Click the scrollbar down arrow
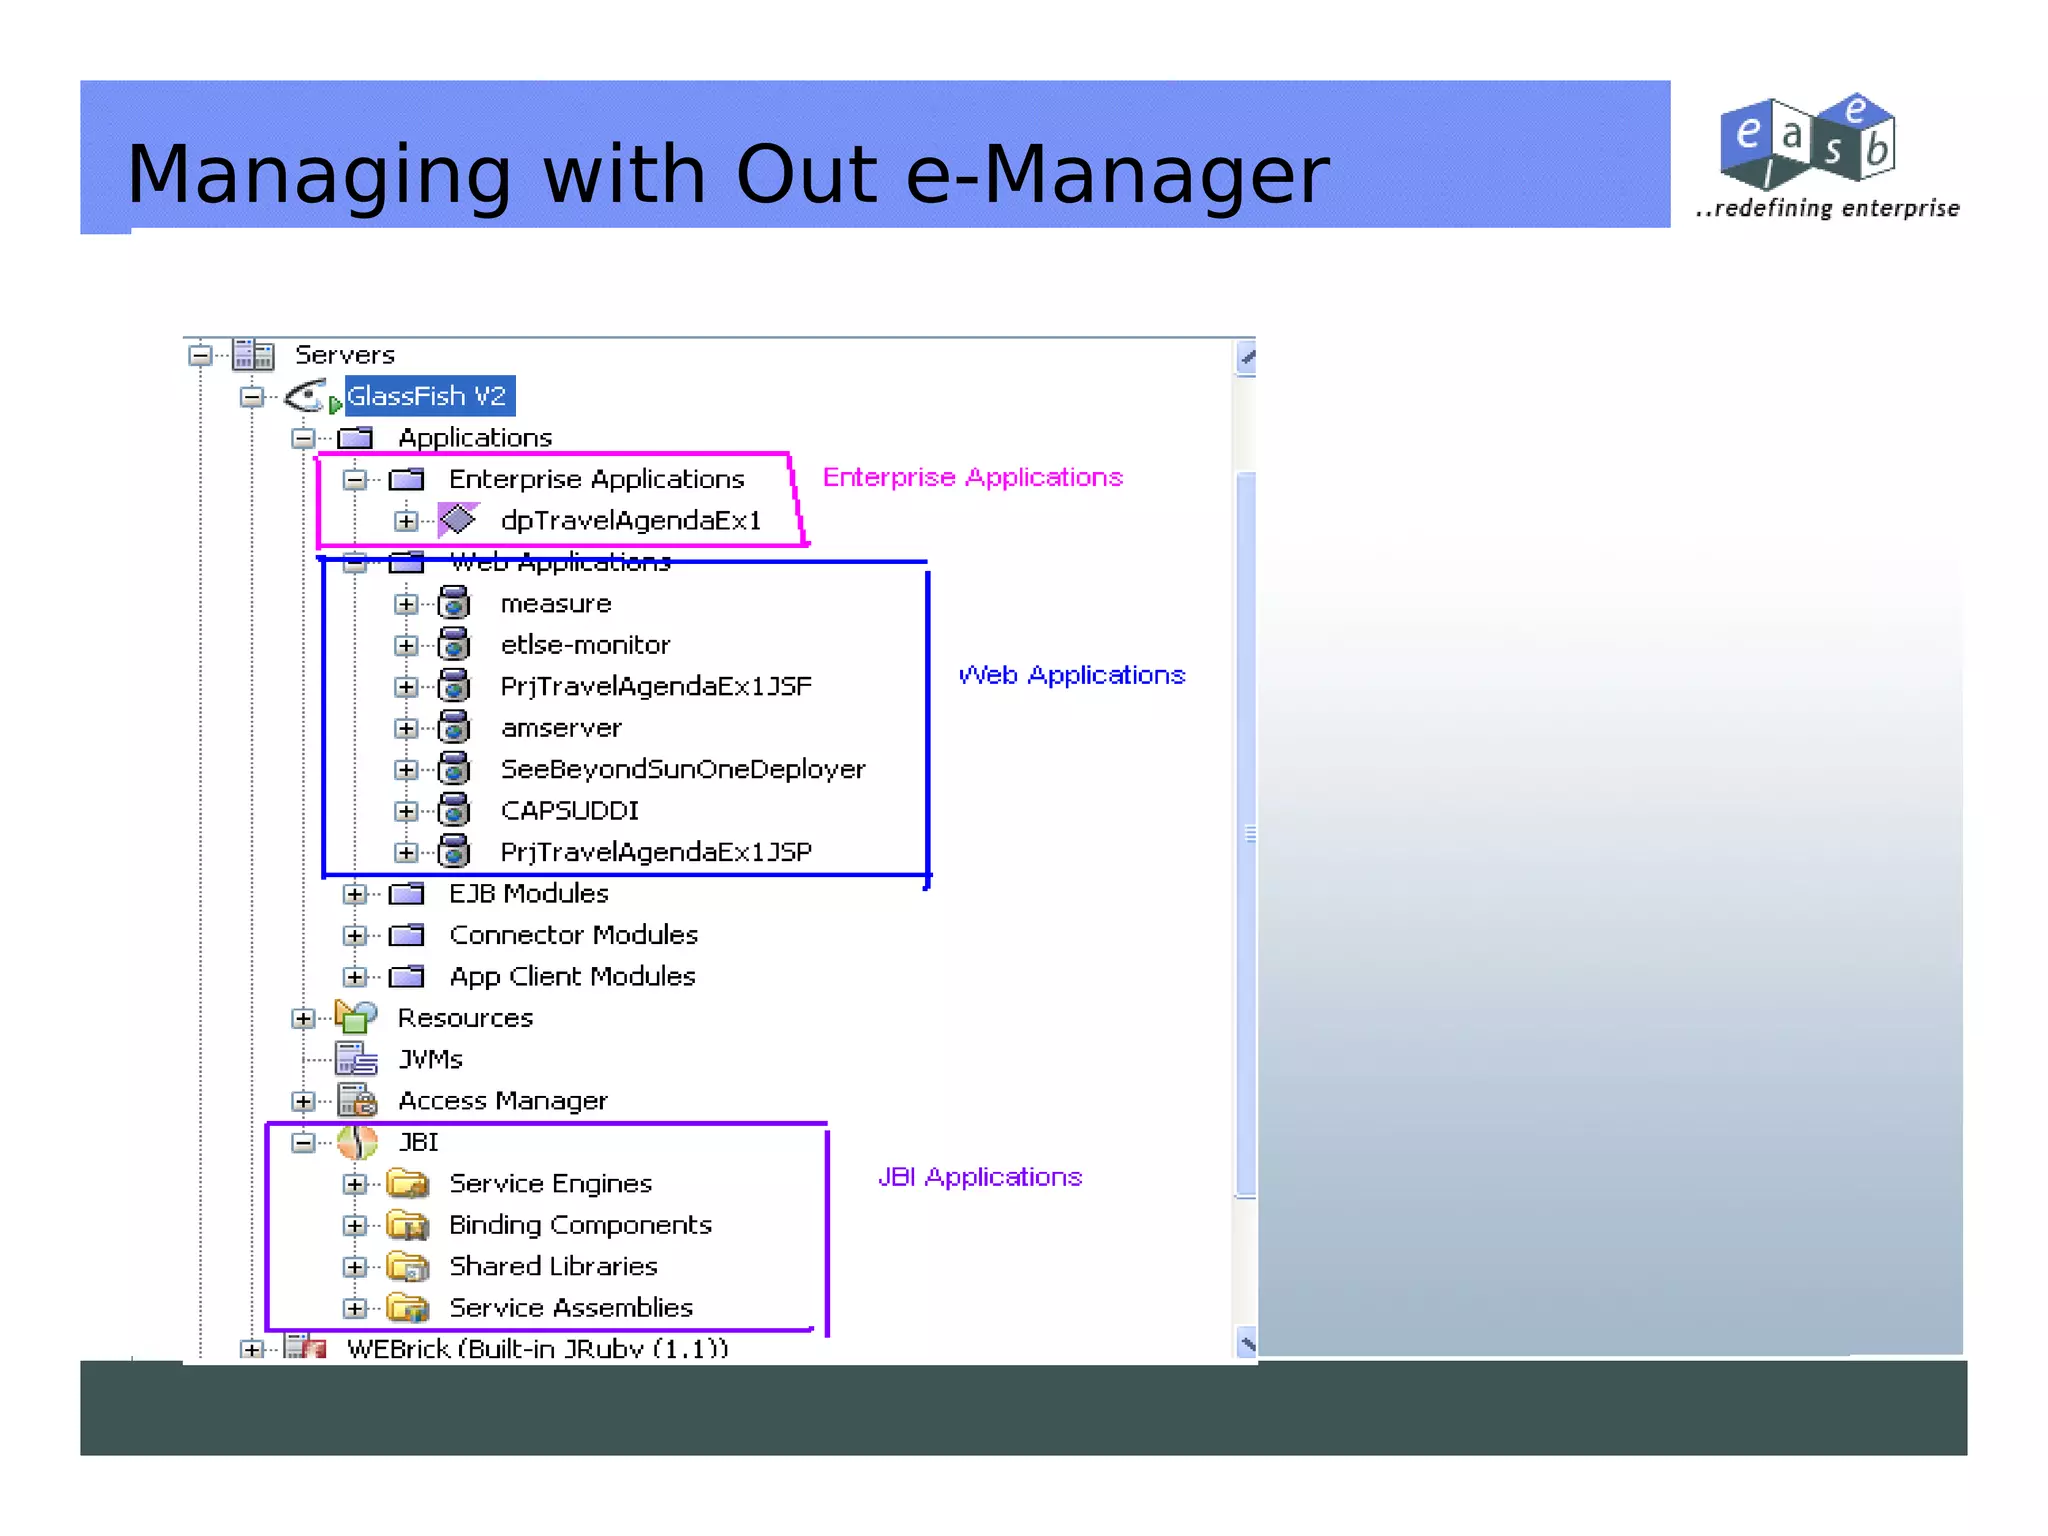 pyautogui.click(x=1246, y=1343)
